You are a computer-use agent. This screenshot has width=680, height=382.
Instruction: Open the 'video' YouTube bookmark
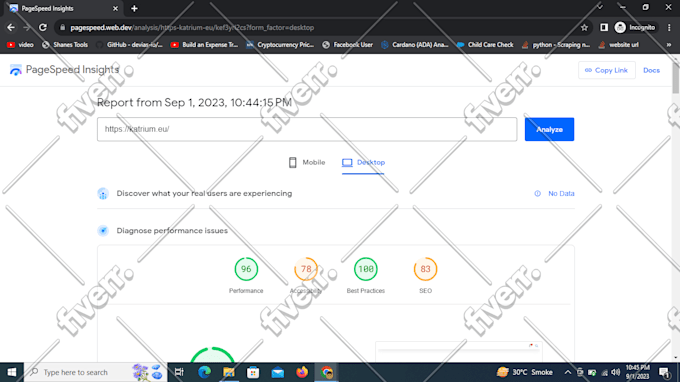(x=20, y=45)
